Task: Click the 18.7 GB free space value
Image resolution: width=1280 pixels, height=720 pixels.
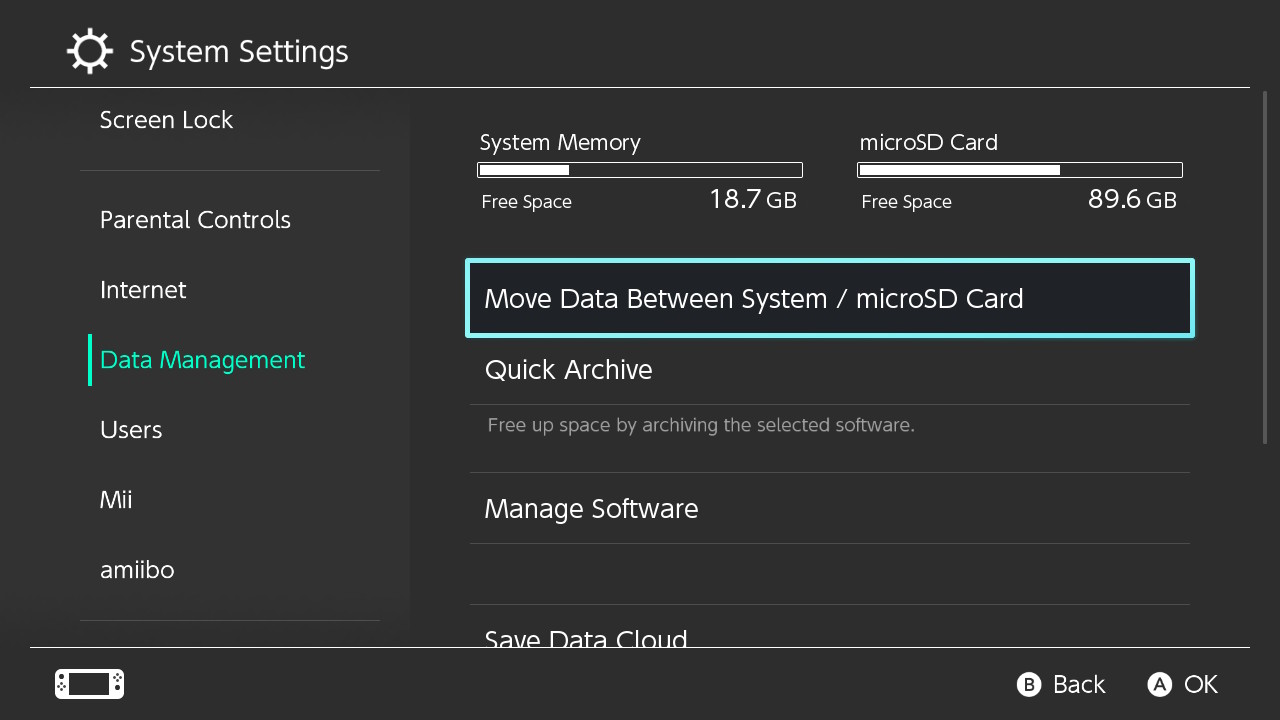Action: 752,199
